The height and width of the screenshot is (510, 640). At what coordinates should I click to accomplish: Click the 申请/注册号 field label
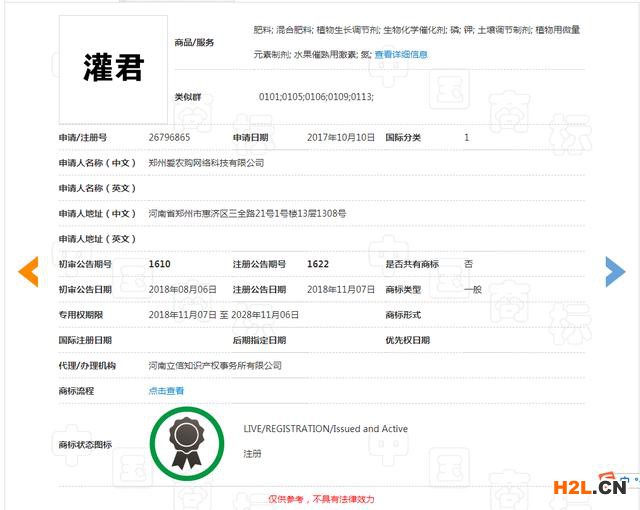coord(83,137)
